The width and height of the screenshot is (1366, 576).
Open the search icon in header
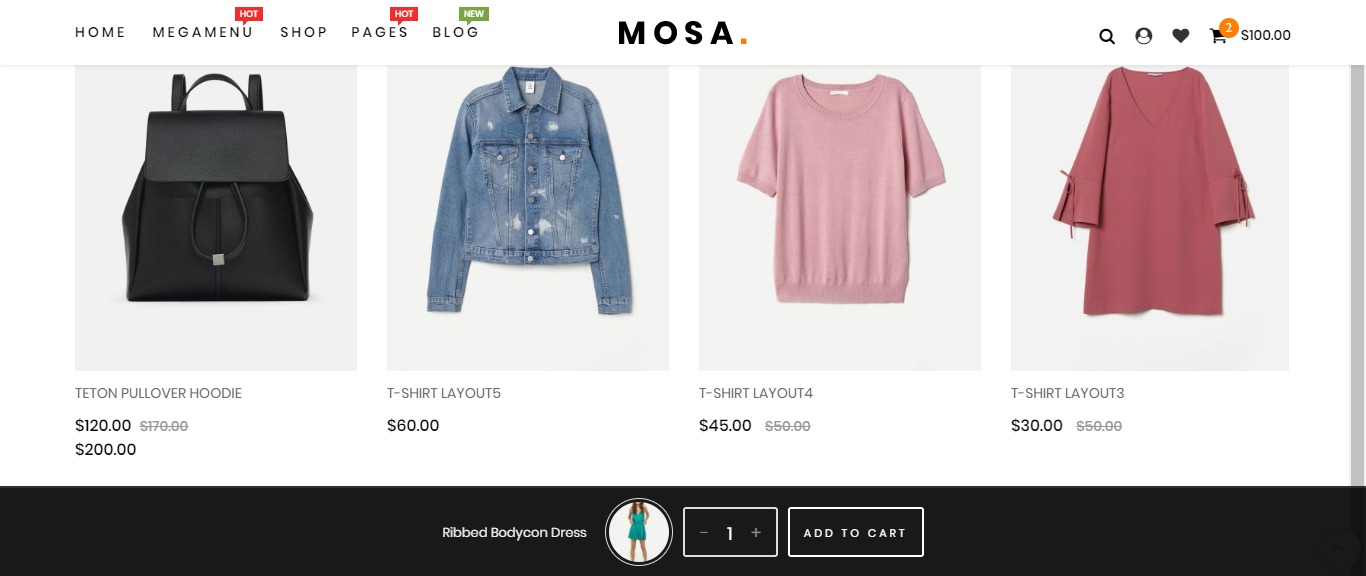[1107, 36]
